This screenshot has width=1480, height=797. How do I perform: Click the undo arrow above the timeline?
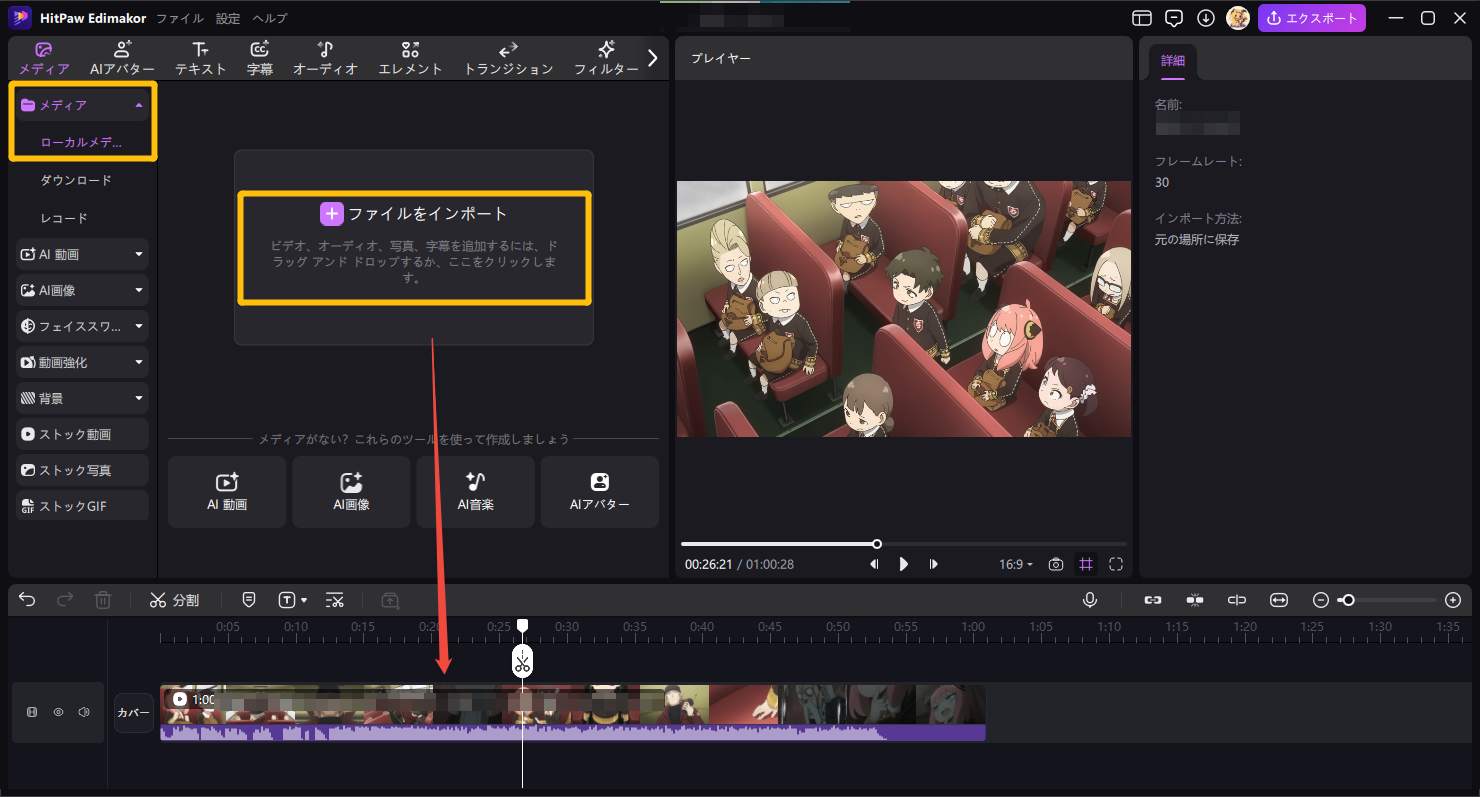click(x=27, y=599)
